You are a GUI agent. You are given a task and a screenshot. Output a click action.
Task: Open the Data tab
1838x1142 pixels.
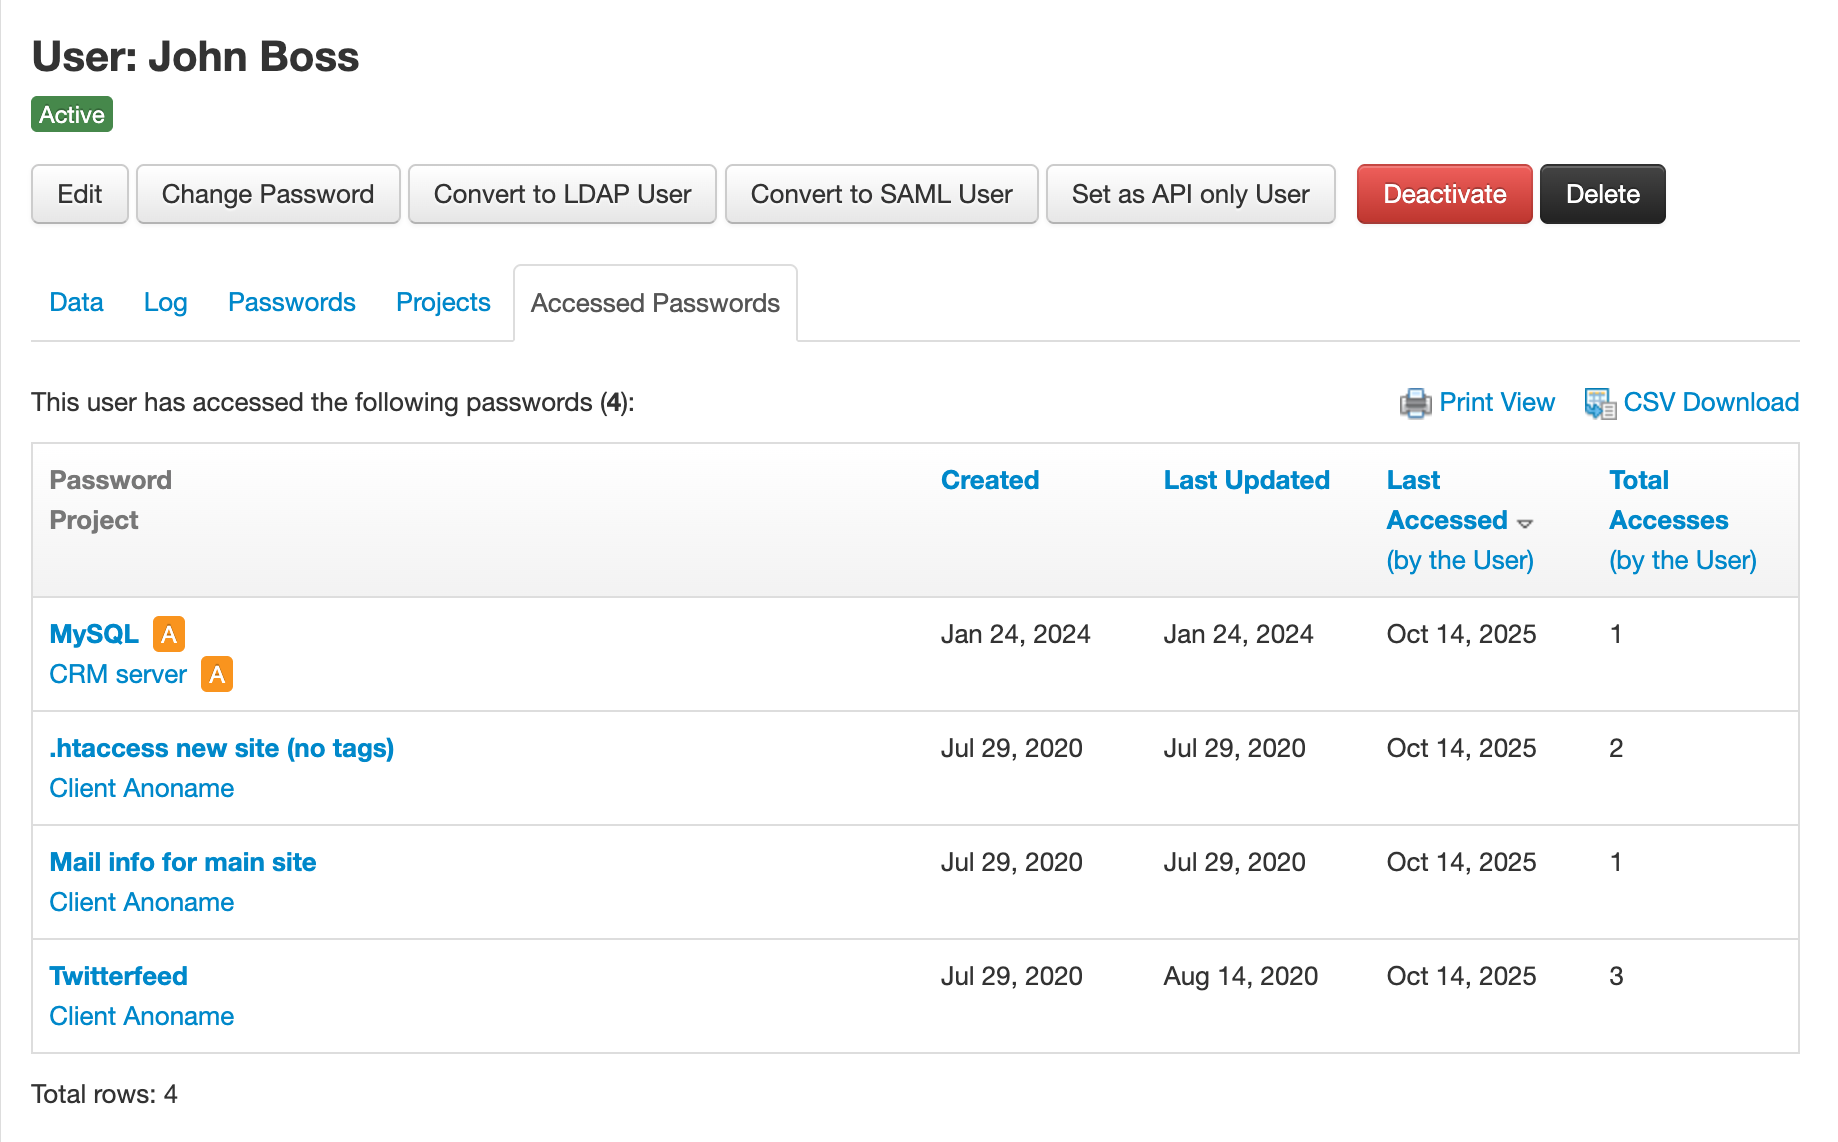[76, 302]
